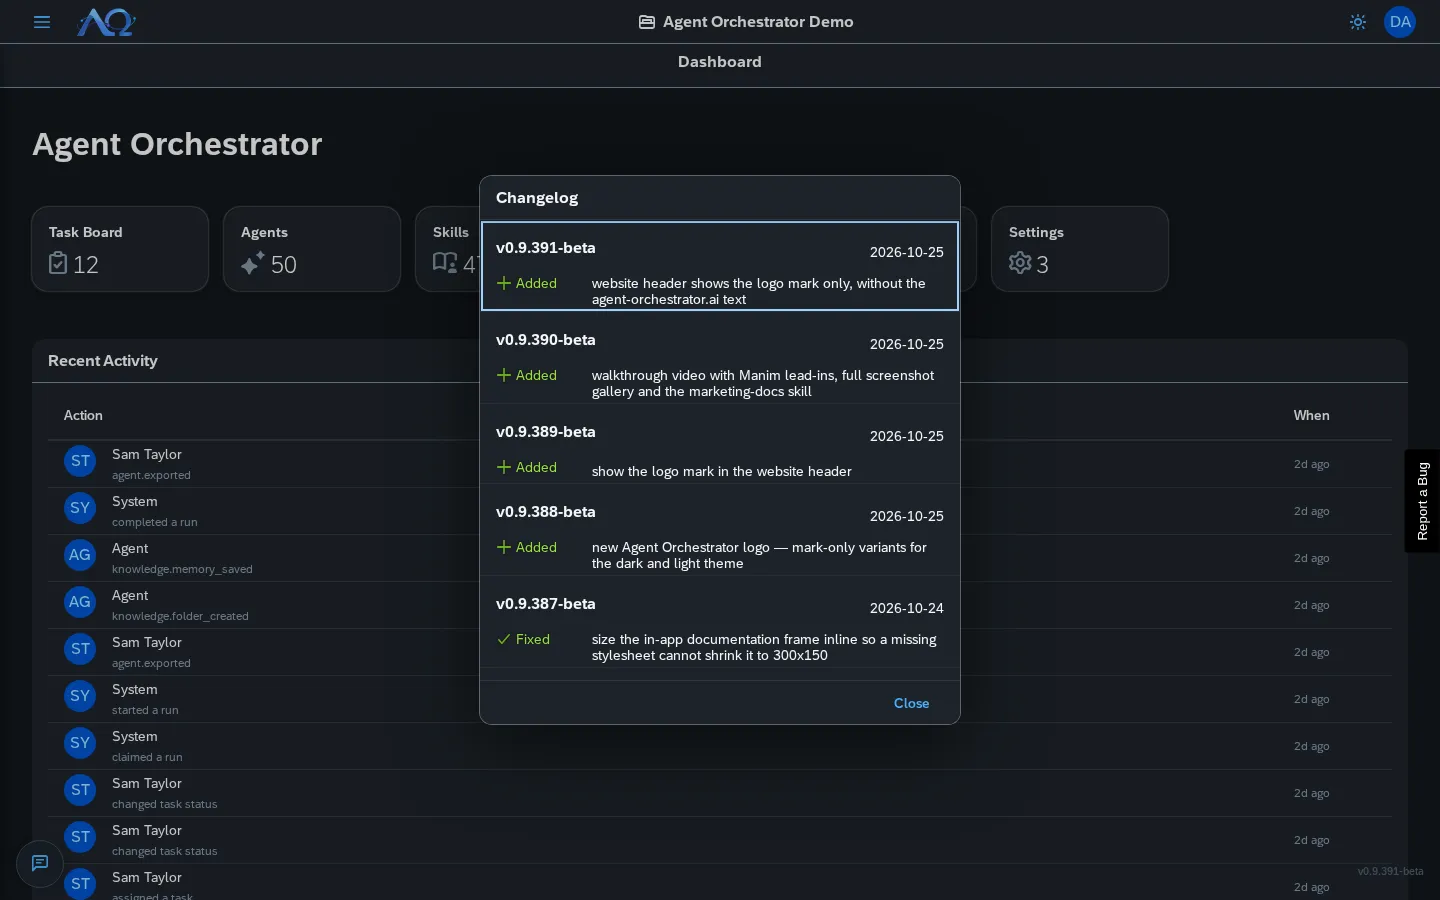Open the chat bubble icon
Image resolution: width=1440 pixels, height=900 pixels.
pos(40,863)
